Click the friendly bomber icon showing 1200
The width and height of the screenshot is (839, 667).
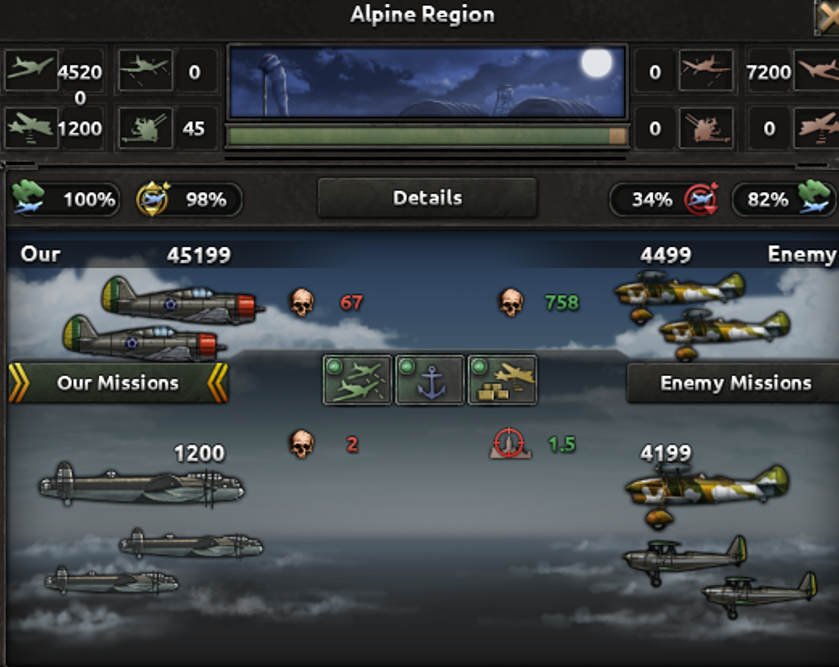32,128
